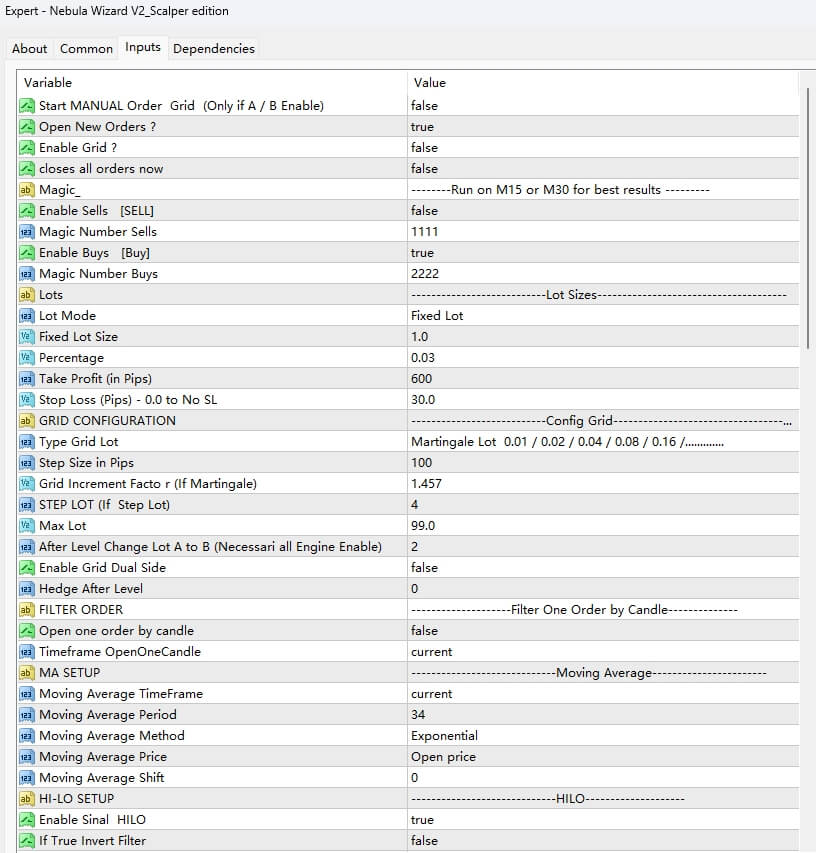Click the boolean icon beside Enable Sinal HILO

[27, 820]
